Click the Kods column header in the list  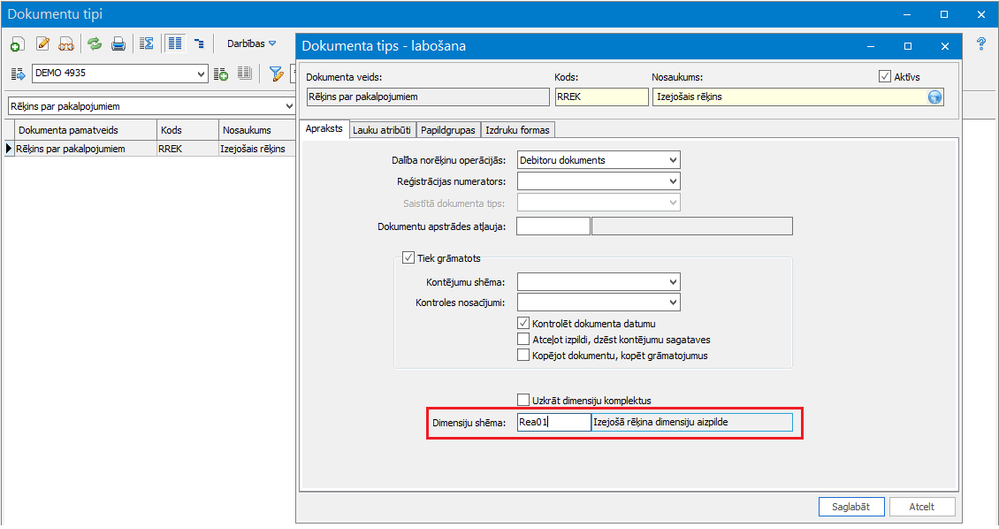187,130
